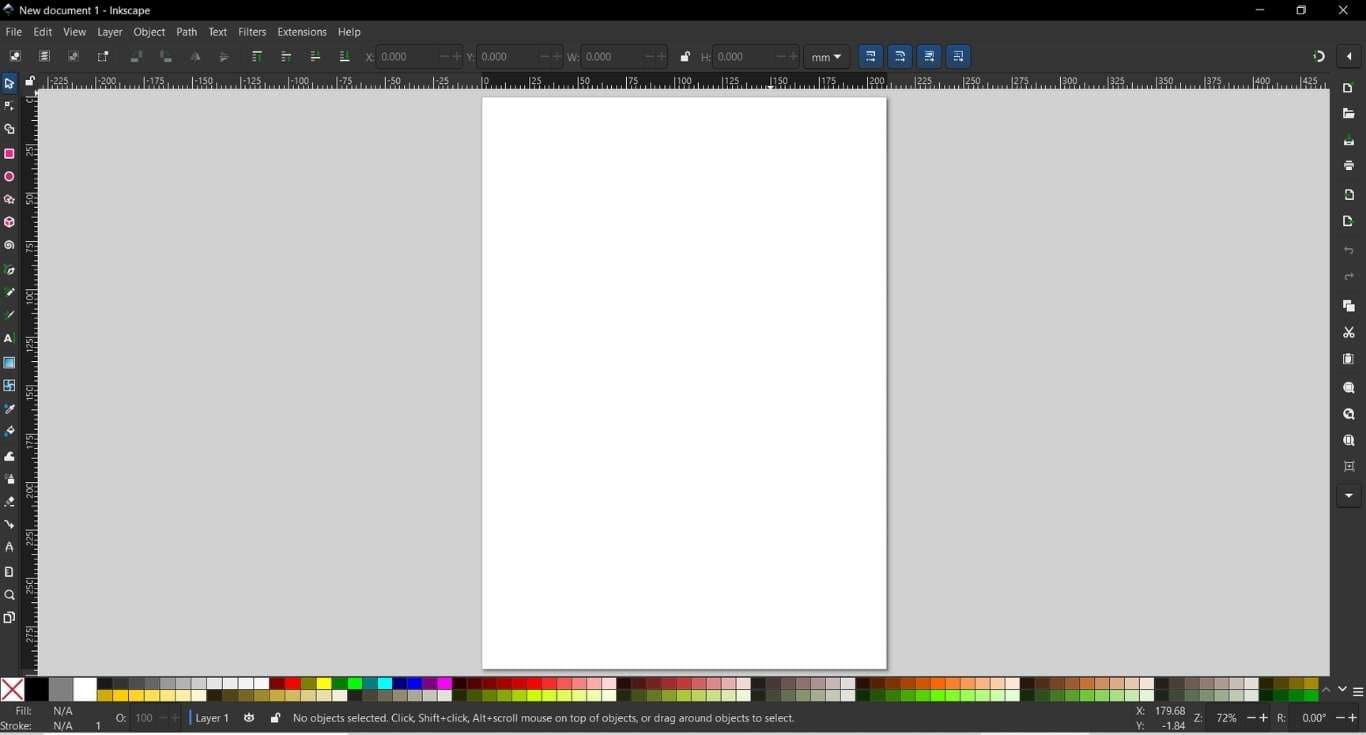Toggle scale stroke width with object

pyautogui.click(x=871, y=57)
